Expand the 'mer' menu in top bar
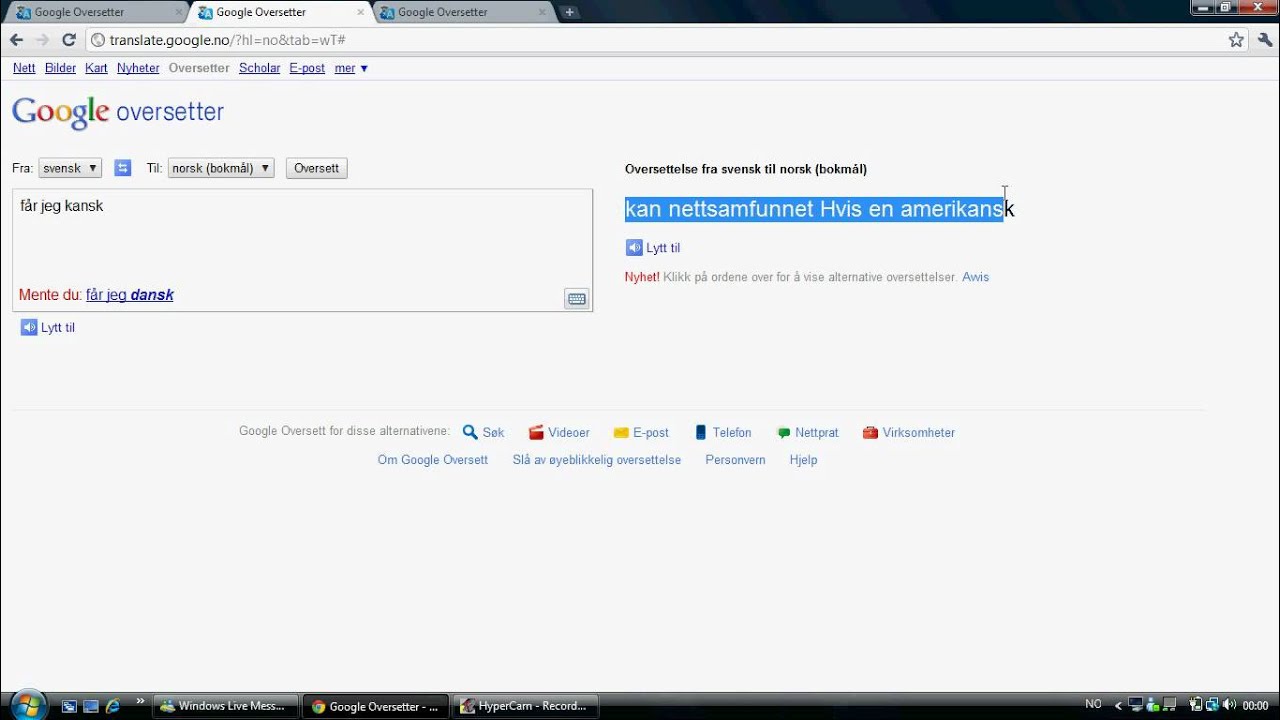Image resolution: width=1280 pixels, height=720 pixels. click(x=351, y=68)
